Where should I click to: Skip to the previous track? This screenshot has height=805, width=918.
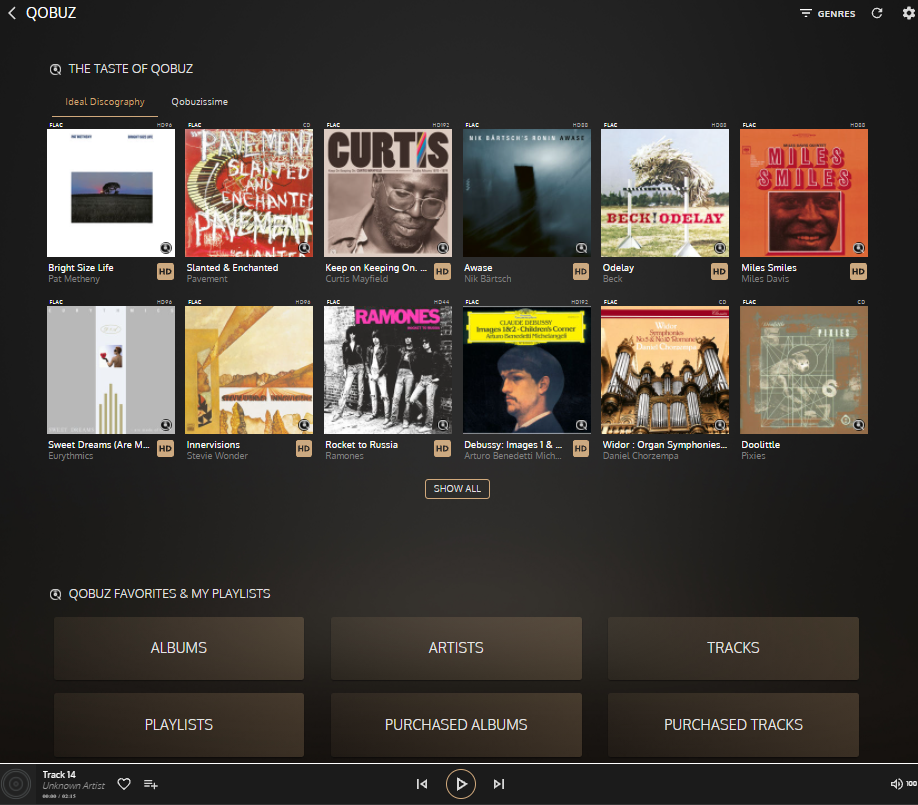pyautogui.click(x=422, y=784)
